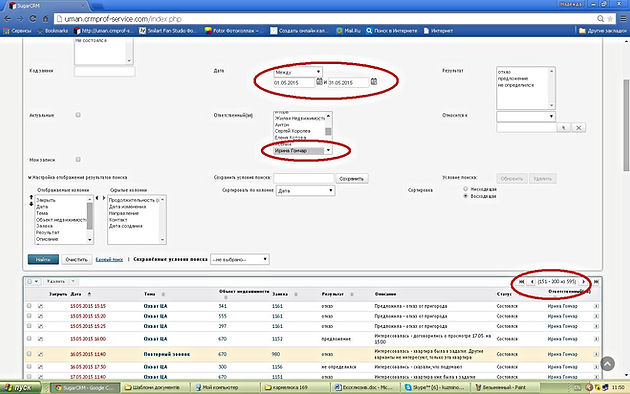Open the 'Поиск в Интернете' bookmark
The image size is (630, 394).
click(391, 31)
